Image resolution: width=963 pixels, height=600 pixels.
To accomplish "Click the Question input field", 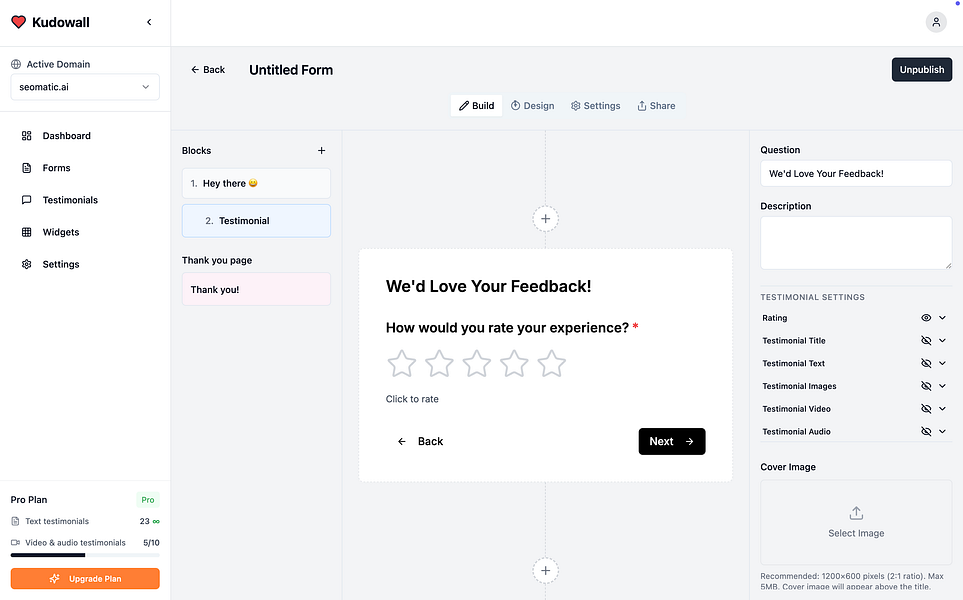I will pyautogui.click(x=856, y=173).
